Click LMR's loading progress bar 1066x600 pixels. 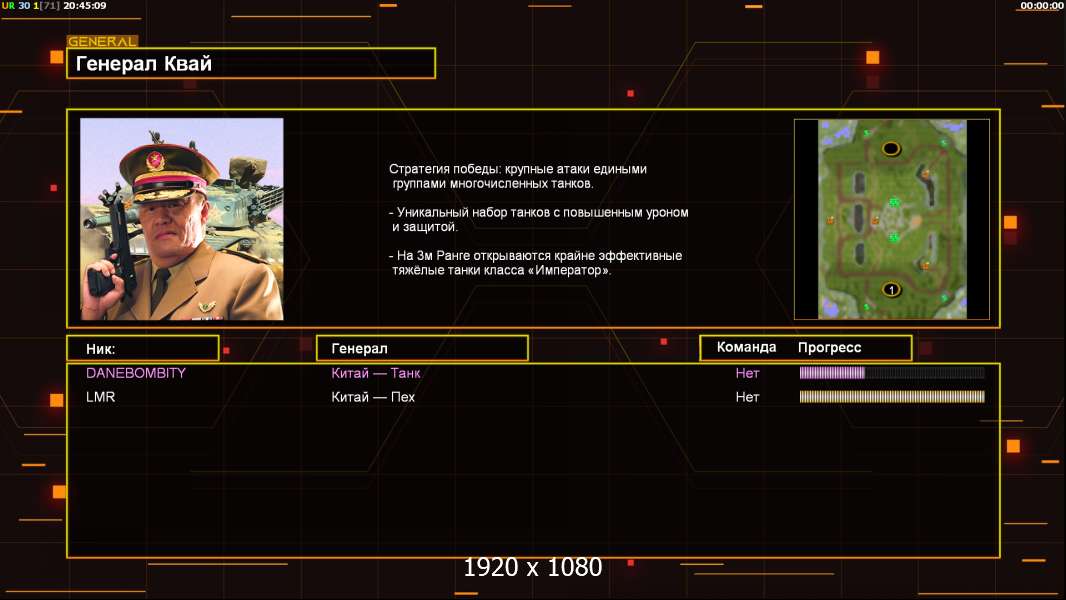(892, 396)
